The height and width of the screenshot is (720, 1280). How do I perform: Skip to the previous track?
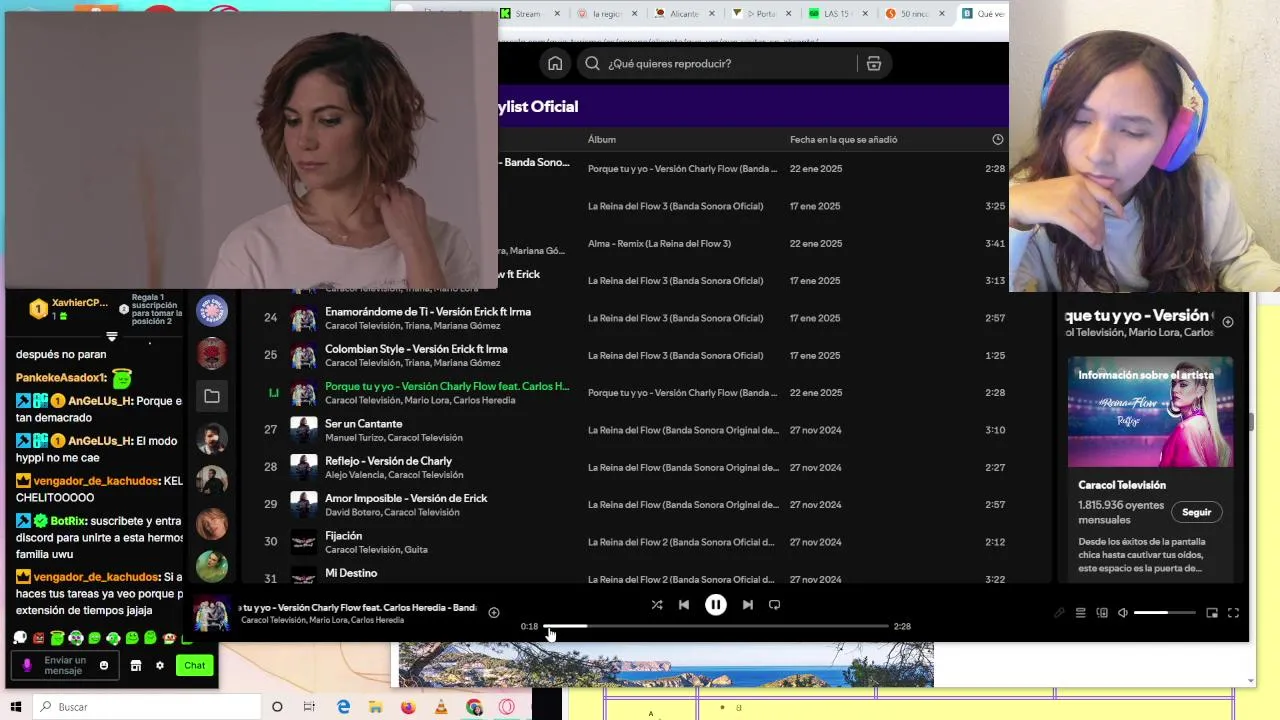[x=684, y=605]
